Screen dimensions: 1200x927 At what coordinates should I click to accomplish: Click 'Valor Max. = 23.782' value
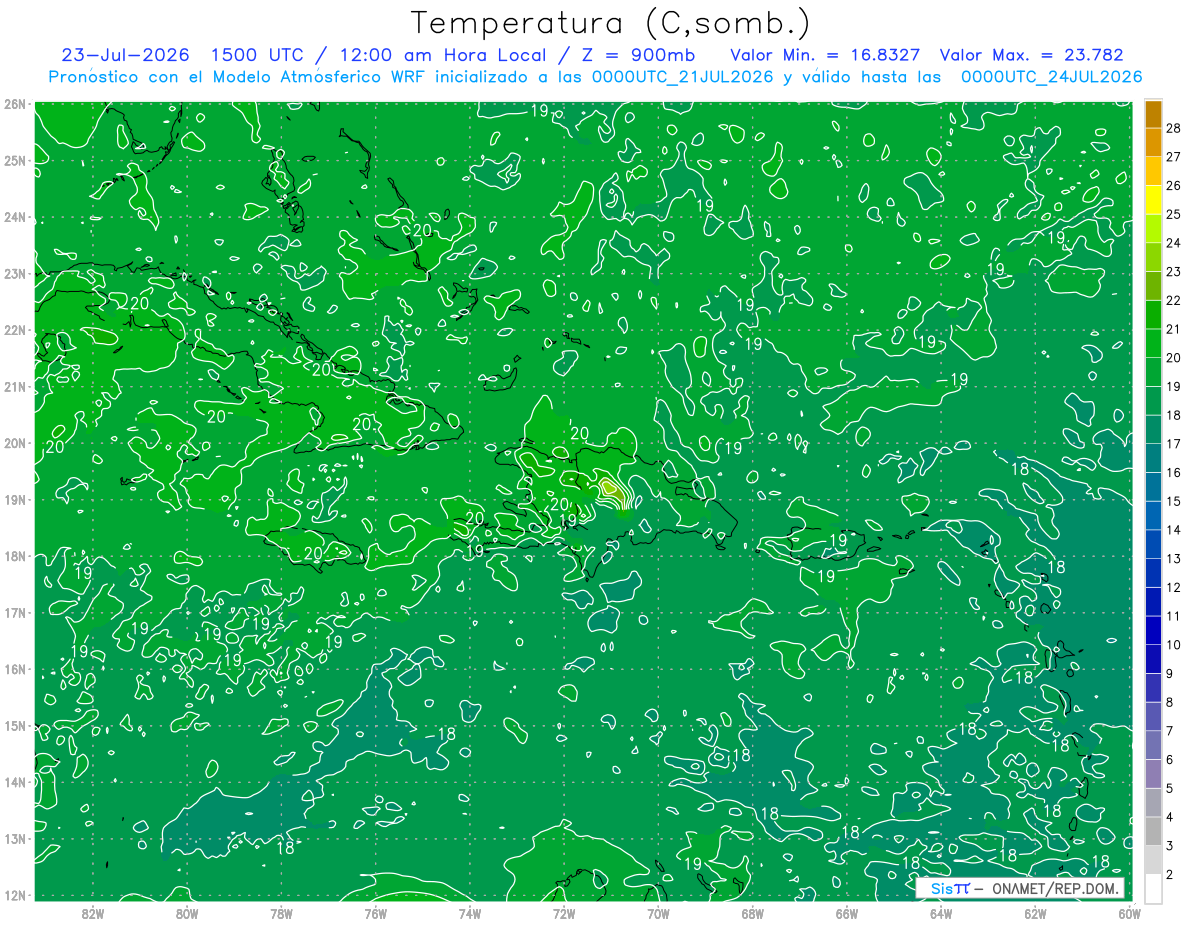tap(1033, 55)
